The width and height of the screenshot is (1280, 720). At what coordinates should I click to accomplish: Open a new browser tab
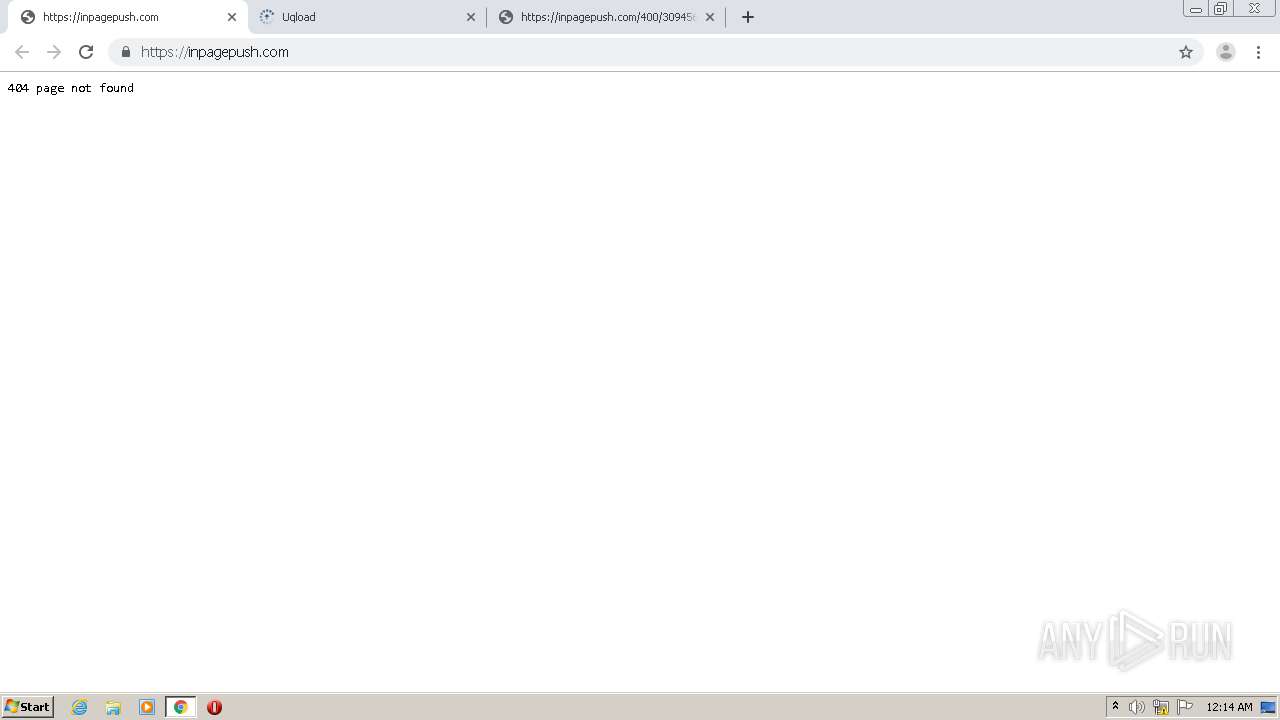(748, 17)
